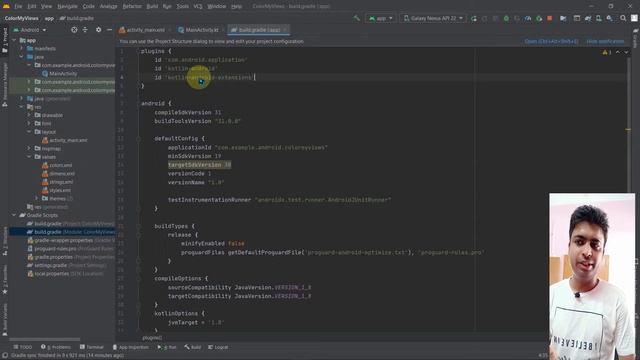This screenshot has height=360, width=640.
Task: Click the Select Opened File target icon
Action: point(74,30)
